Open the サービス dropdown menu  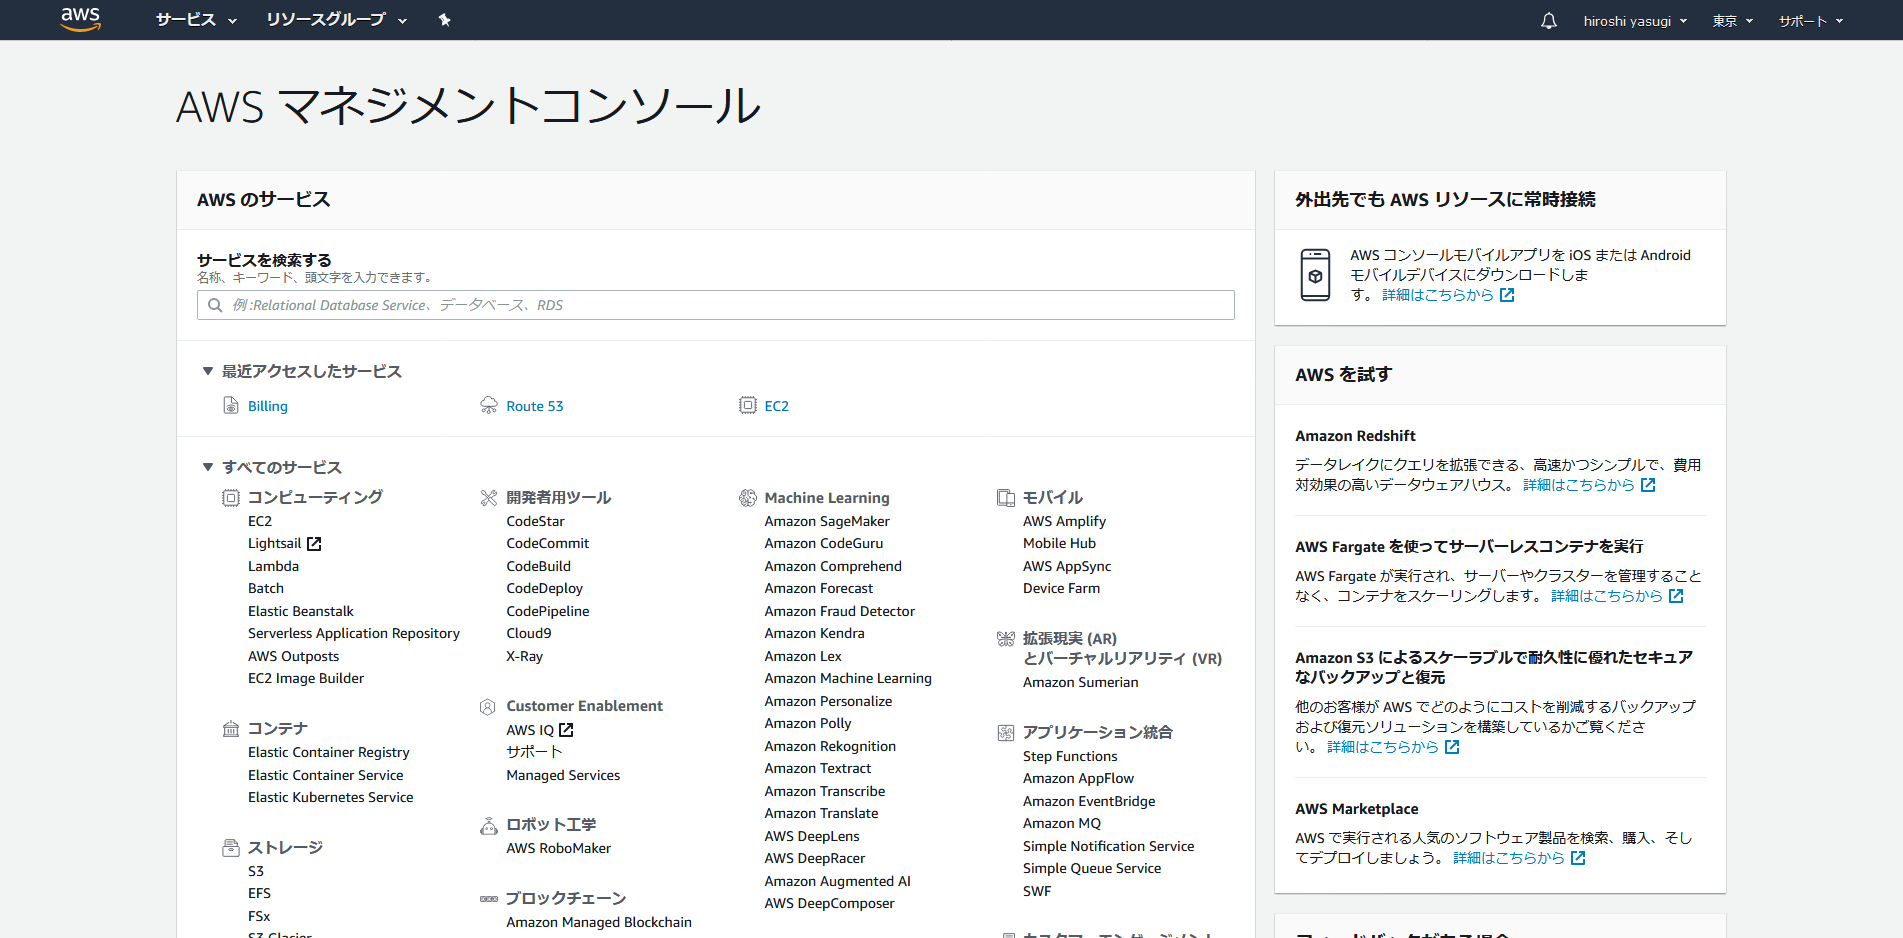point(196,20)
